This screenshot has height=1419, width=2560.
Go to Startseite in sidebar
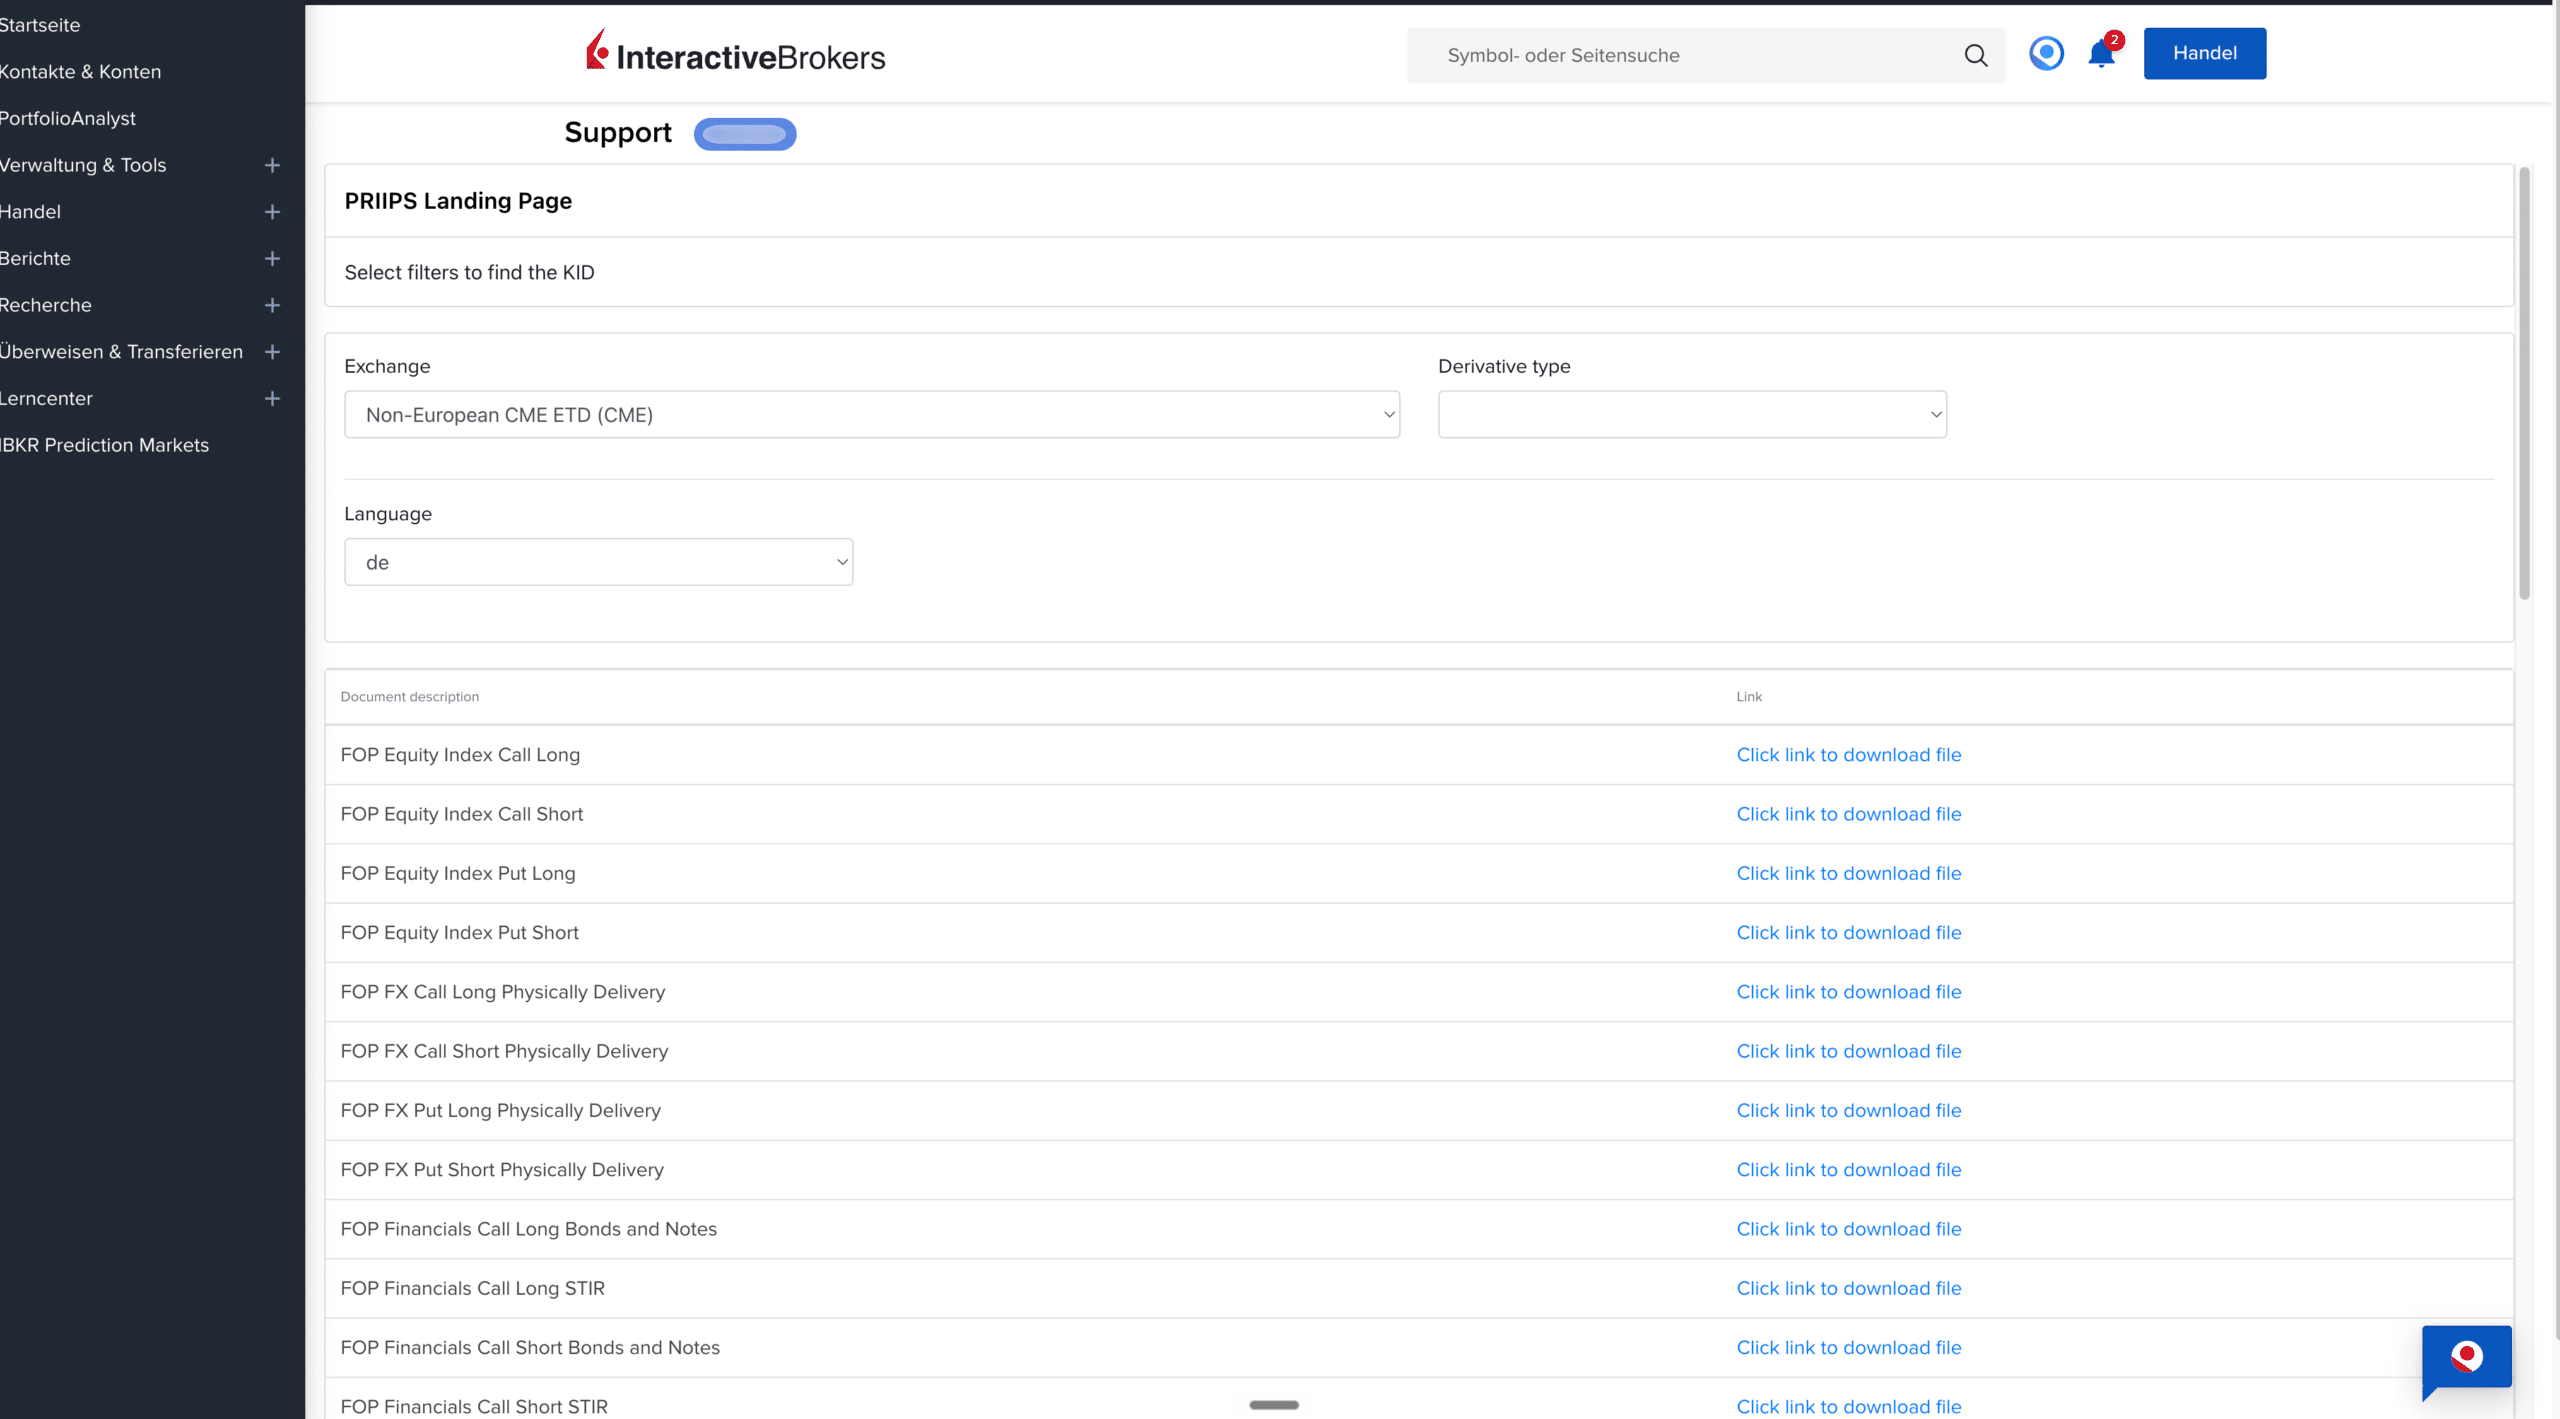coord(40,25)
